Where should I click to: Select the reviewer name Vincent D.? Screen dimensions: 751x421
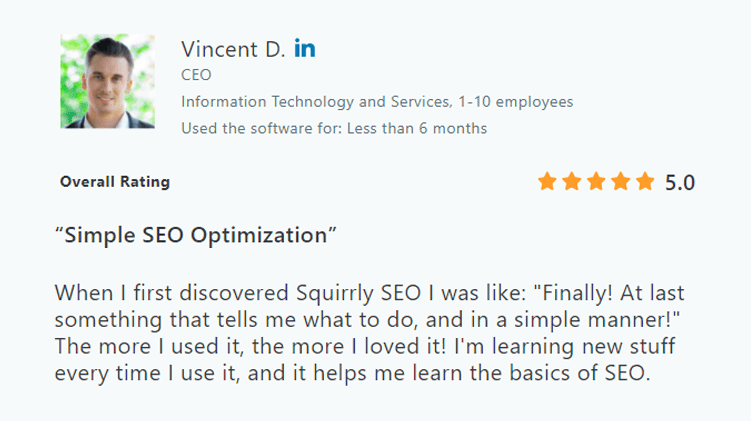click(x=233, y=49)
